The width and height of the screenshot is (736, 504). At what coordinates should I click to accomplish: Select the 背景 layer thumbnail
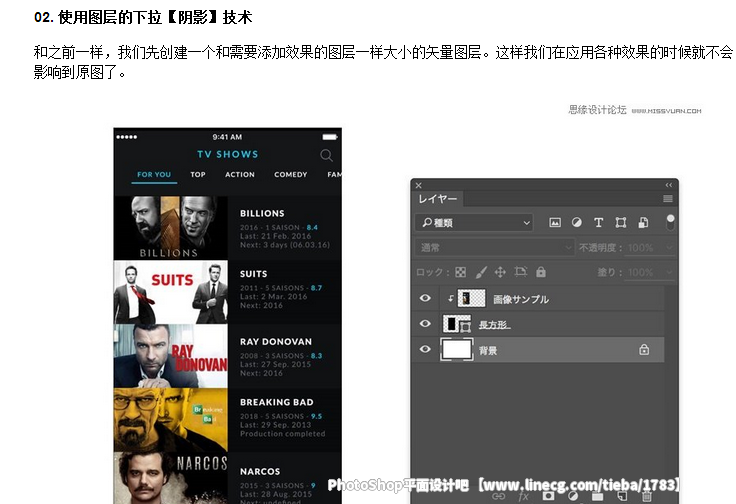tap(457, 350)
